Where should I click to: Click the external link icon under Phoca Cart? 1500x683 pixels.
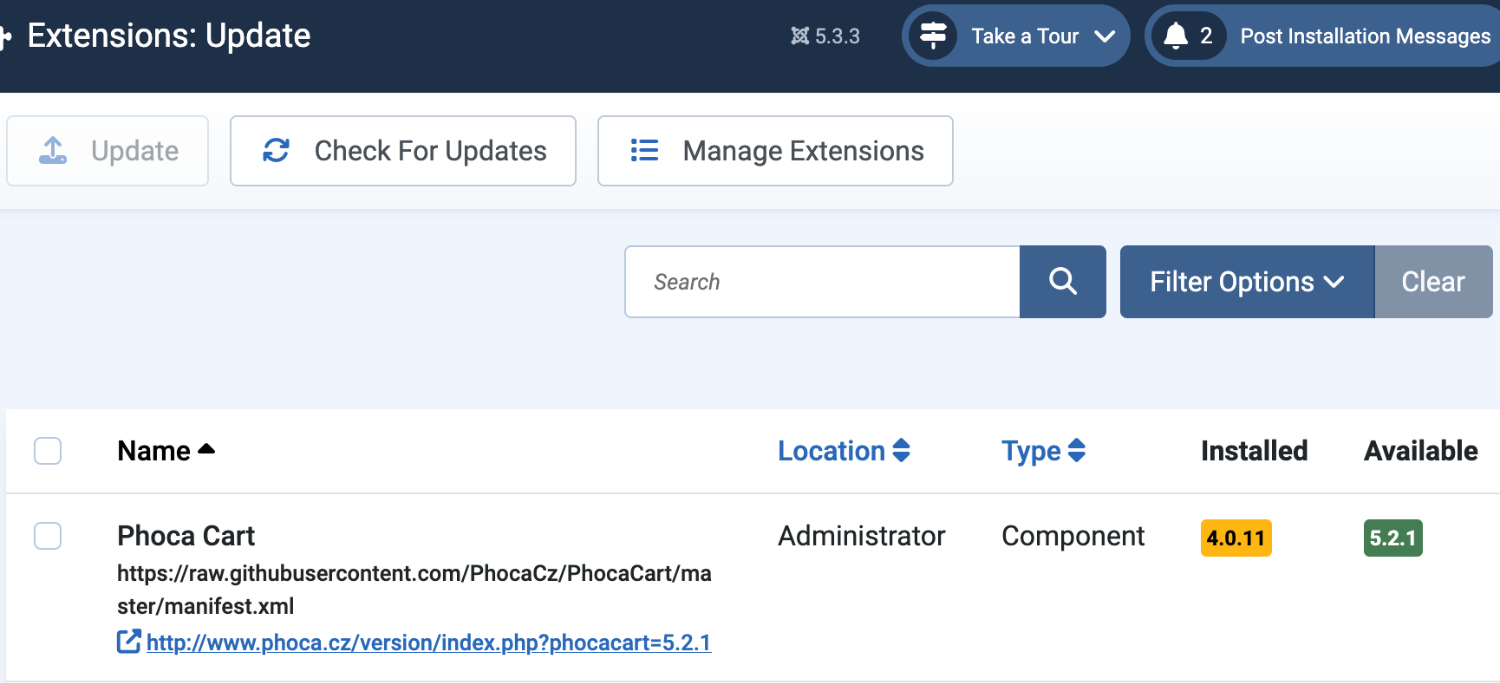[129, 642]
